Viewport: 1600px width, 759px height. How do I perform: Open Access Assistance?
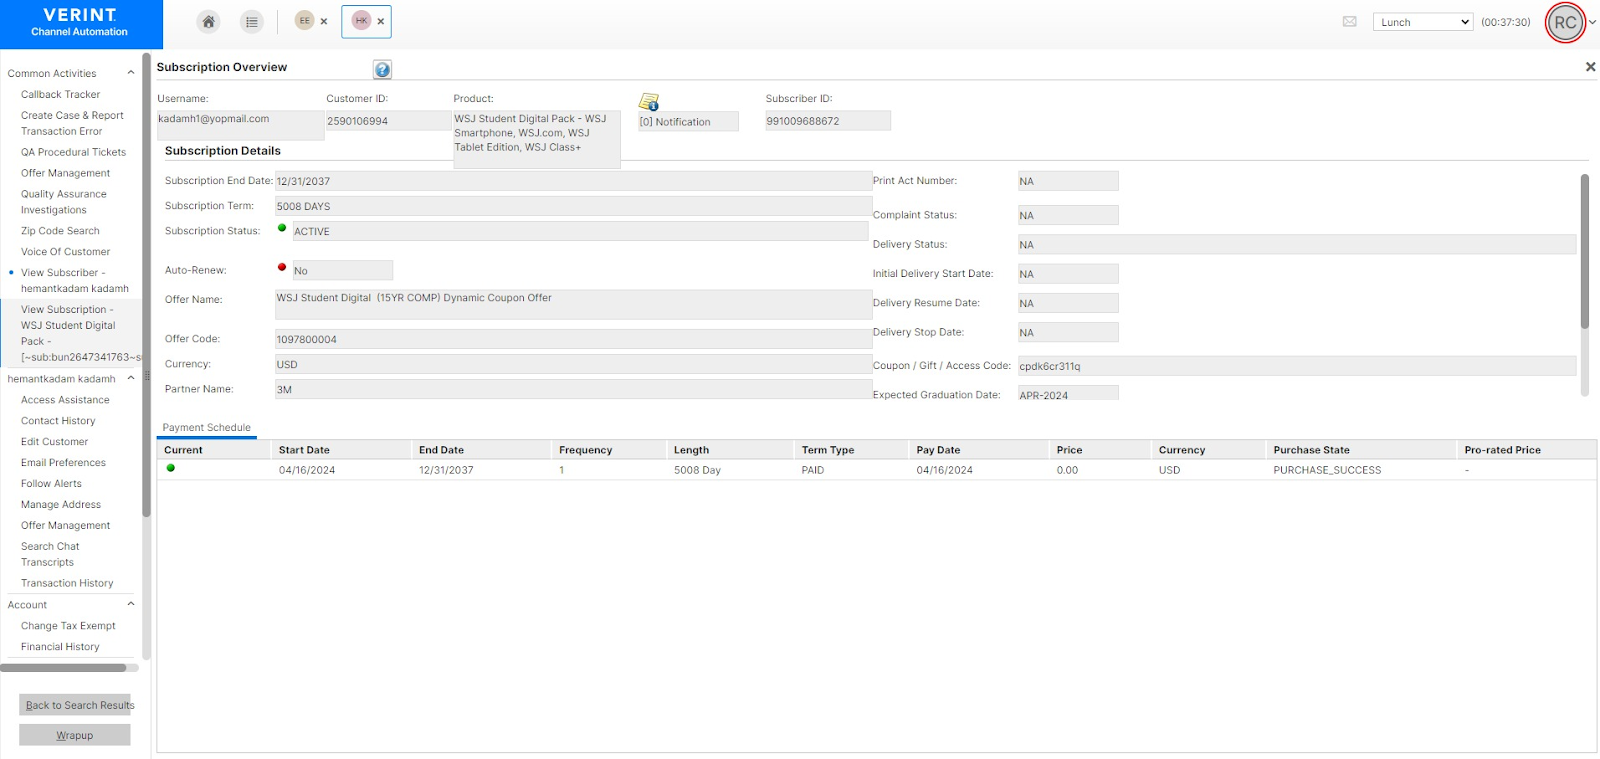65,400
